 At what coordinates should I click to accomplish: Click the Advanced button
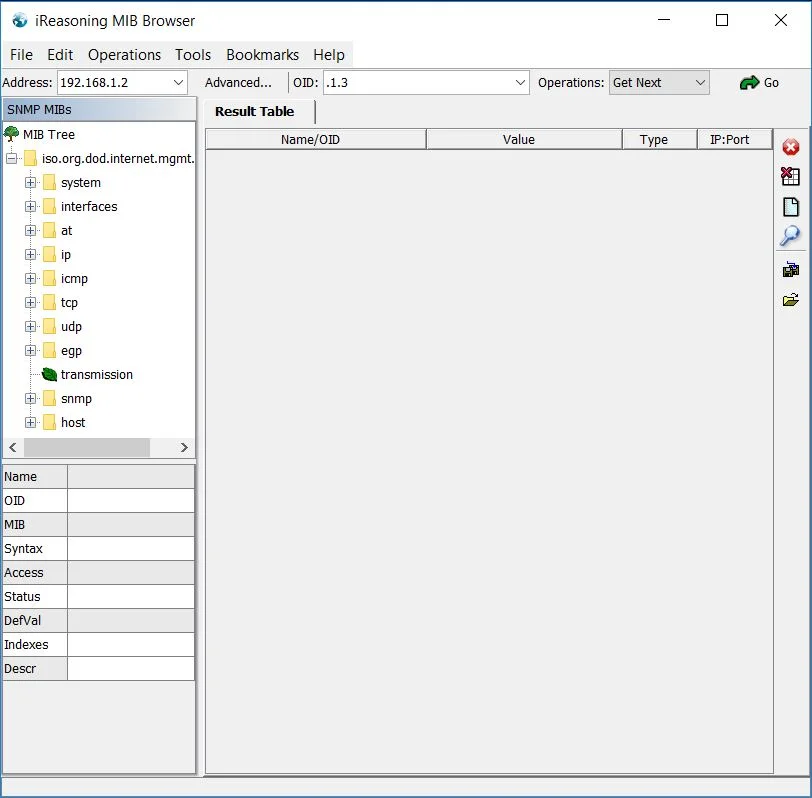tap(239, 83)
